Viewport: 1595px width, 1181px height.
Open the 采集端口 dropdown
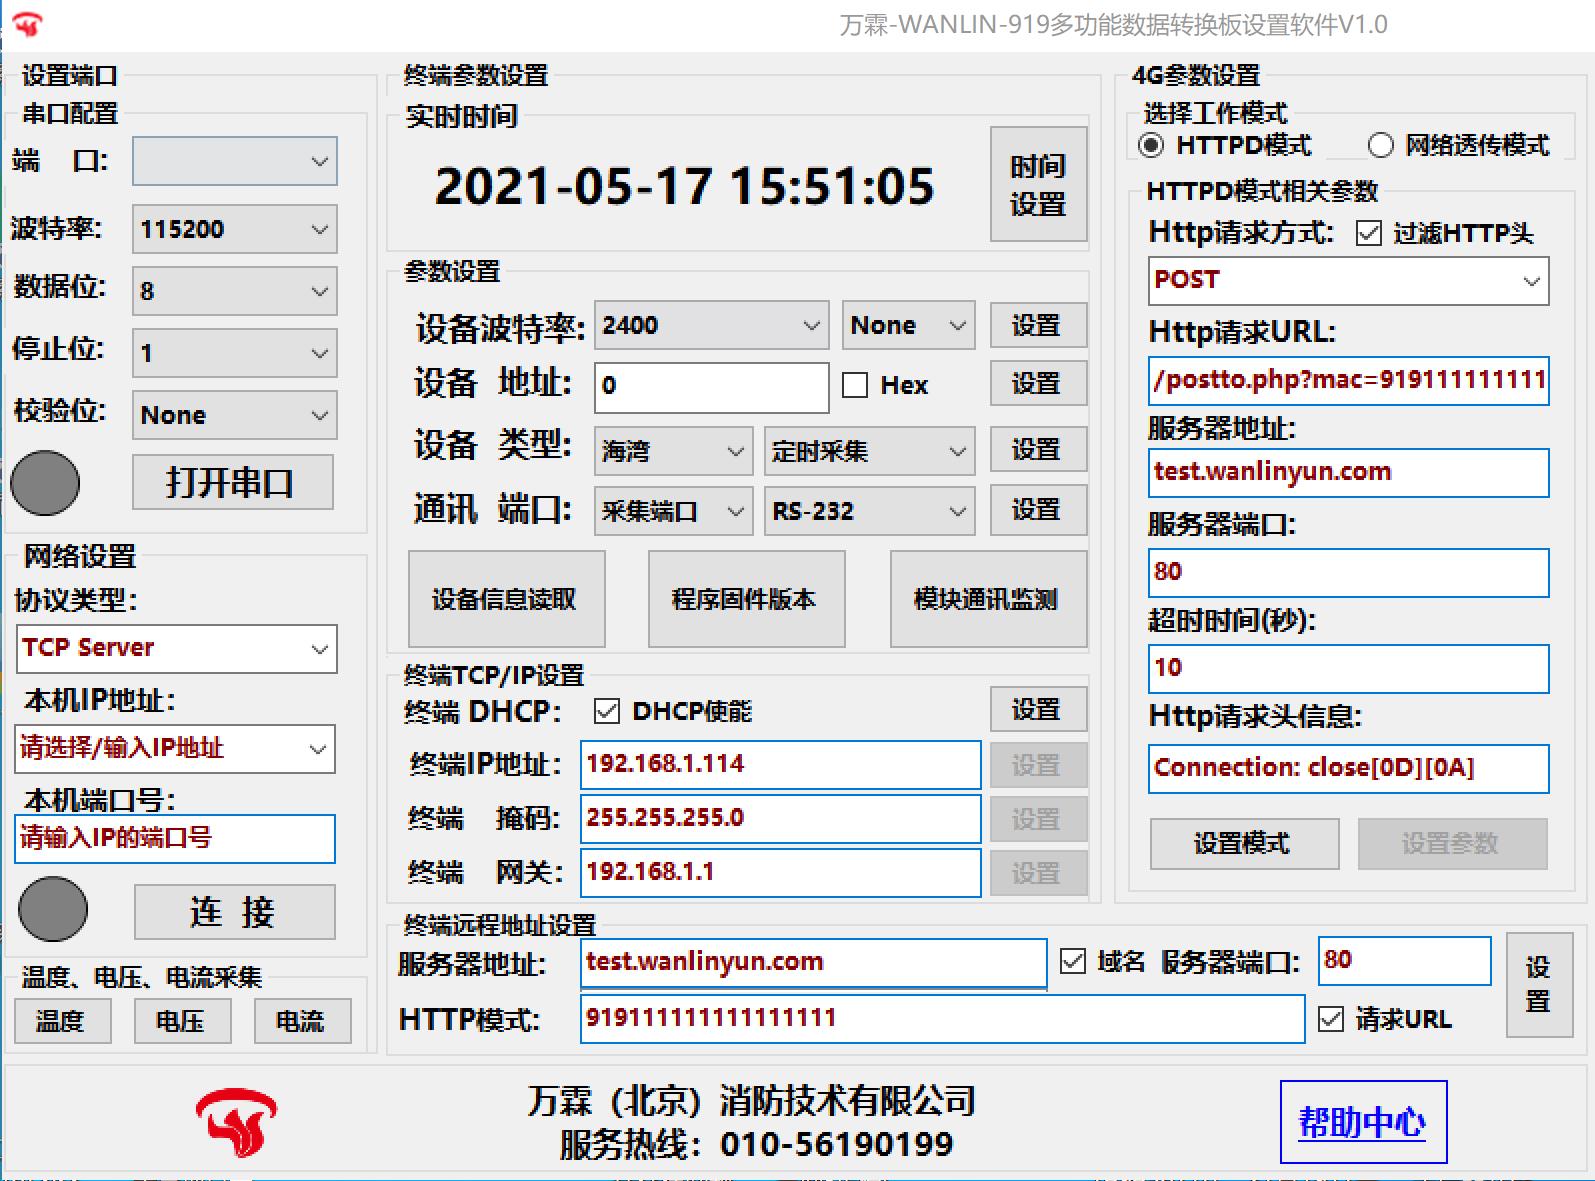click(674, 511)
